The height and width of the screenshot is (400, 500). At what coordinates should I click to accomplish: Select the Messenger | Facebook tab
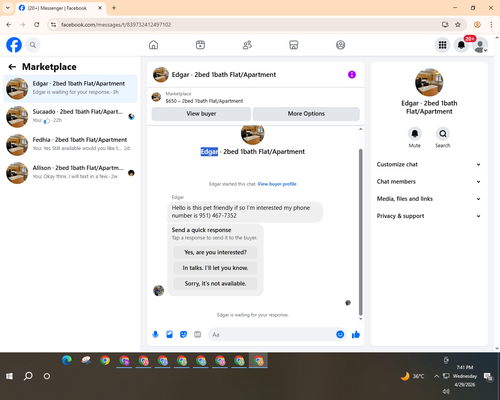pyautogui.click(x=60, y=8)
